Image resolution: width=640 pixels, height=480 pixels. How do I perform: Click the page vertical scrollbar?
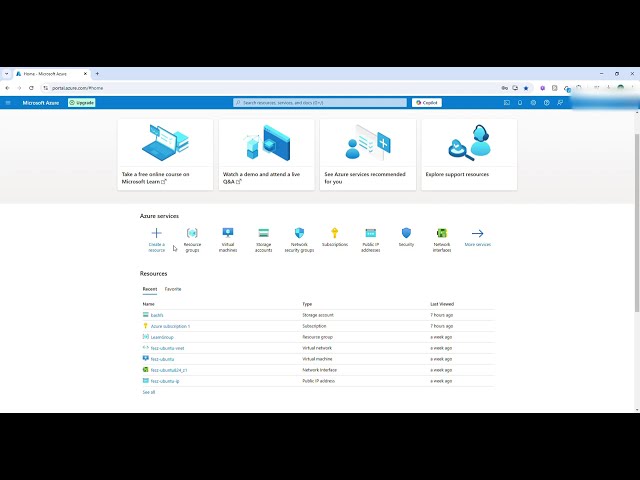coord(637,222)
